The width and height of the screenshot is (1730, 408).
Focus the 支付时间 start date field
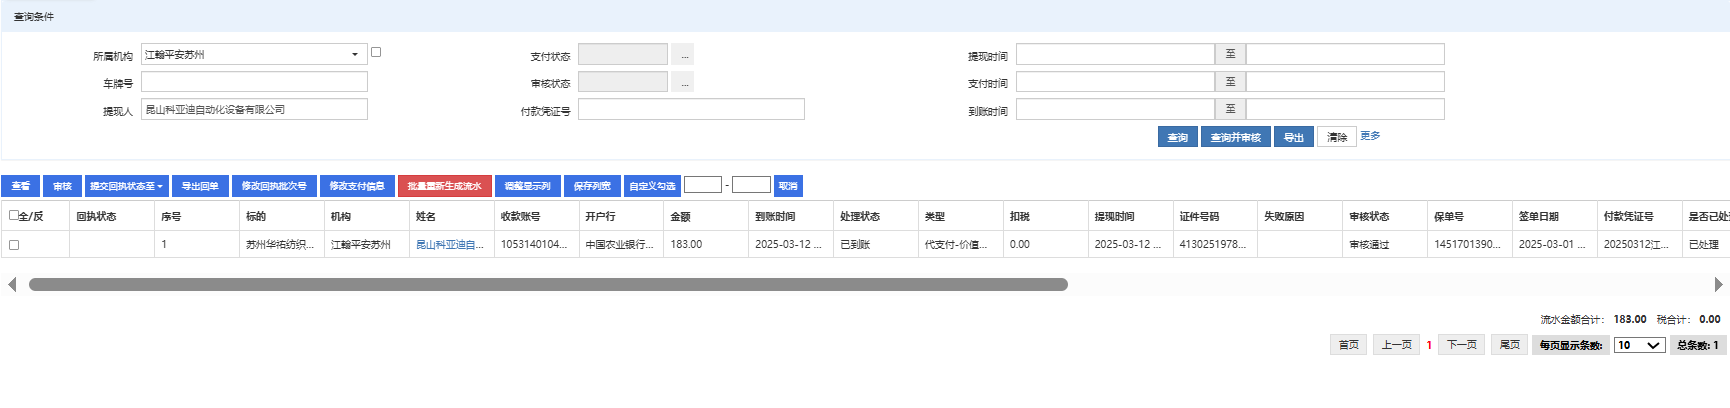click(1115, 82)
